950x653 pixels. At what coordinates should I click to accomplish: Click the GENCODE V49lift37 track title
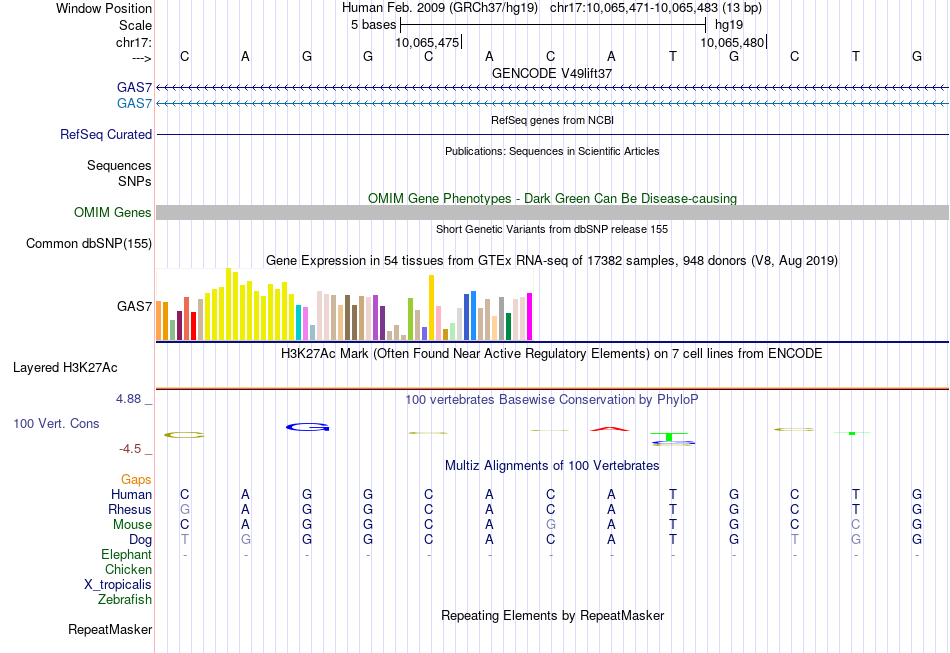point(552,73)
